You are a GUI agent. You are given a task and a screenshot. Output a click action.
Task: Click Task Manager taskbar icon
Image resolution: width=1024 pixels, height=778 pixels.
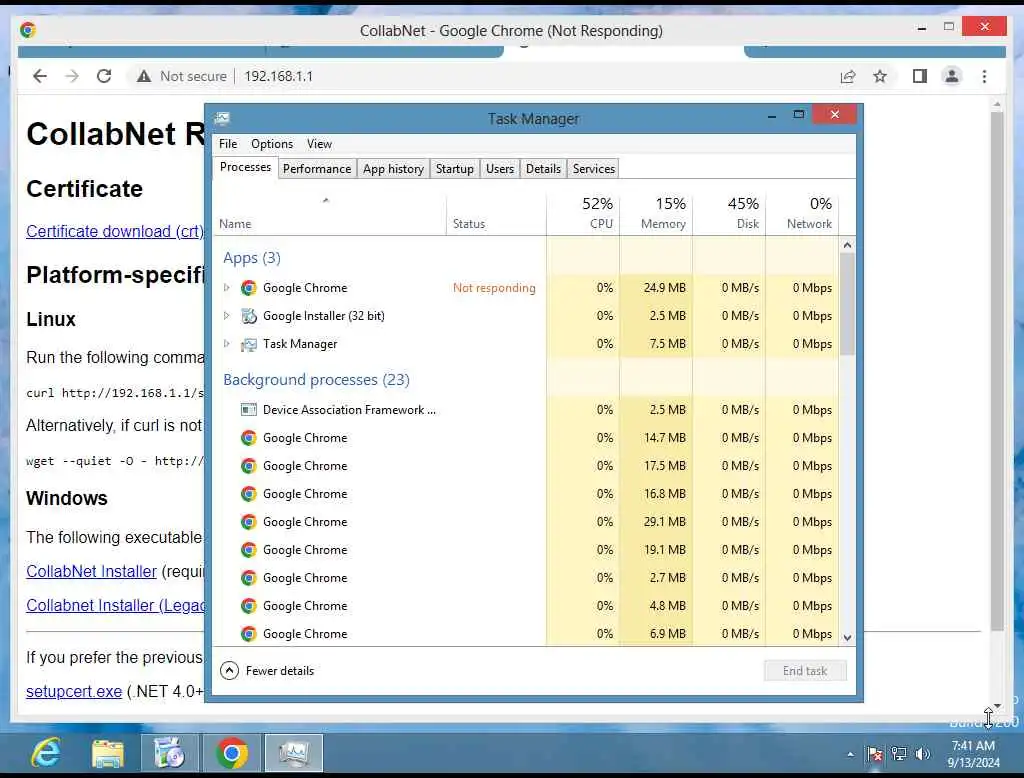click(293, 753)
